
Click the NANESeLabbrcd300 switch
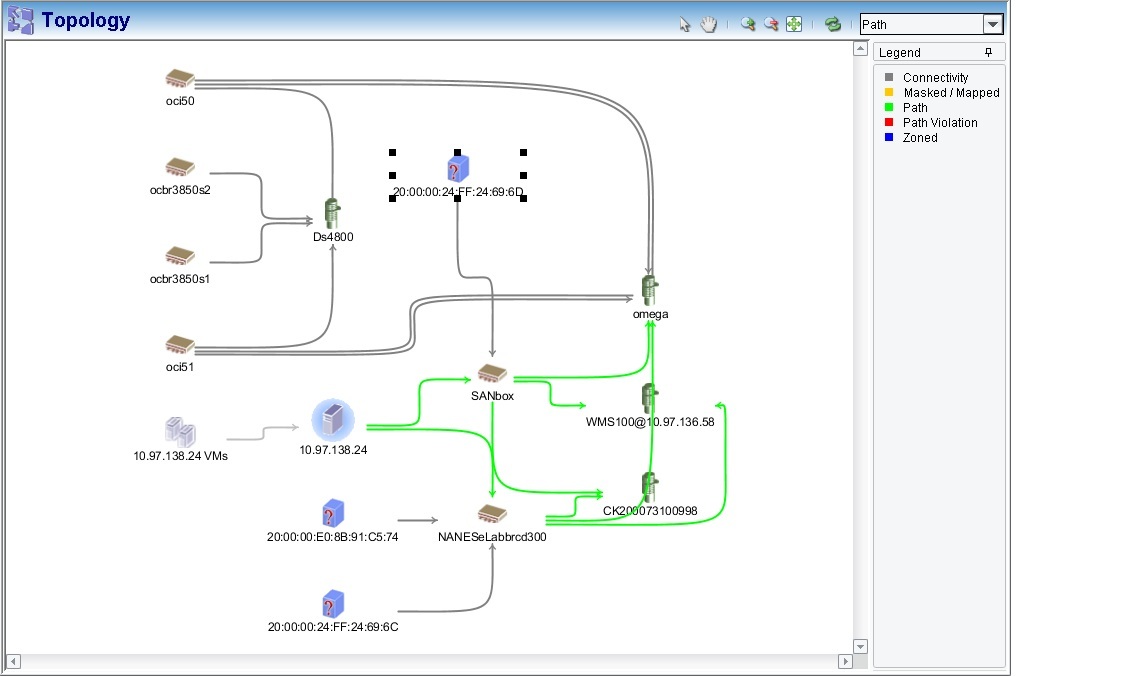coord(491,514)
